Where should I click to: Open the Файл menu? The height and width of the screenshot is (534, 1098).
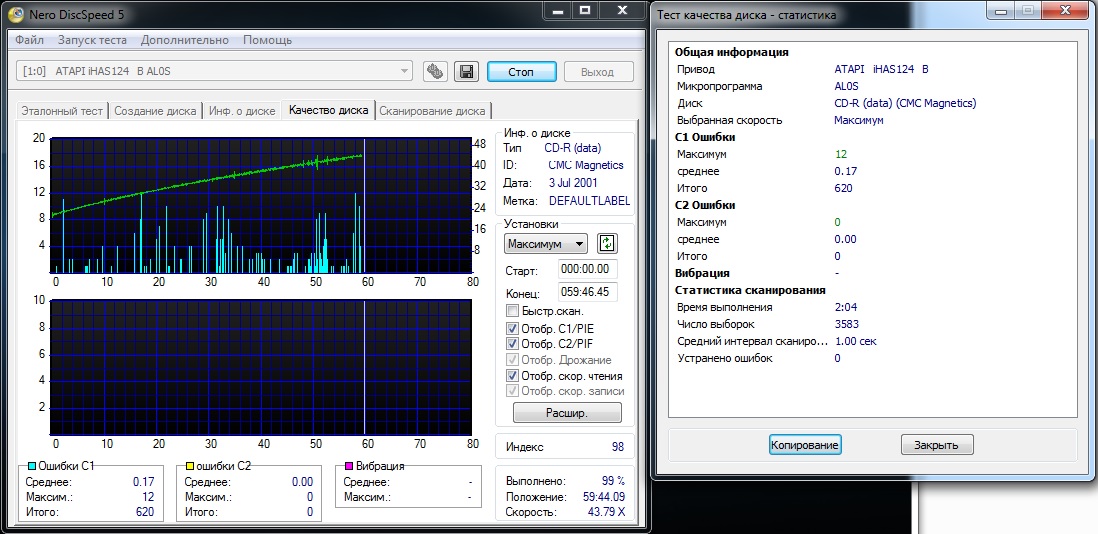tap(29, 40)
